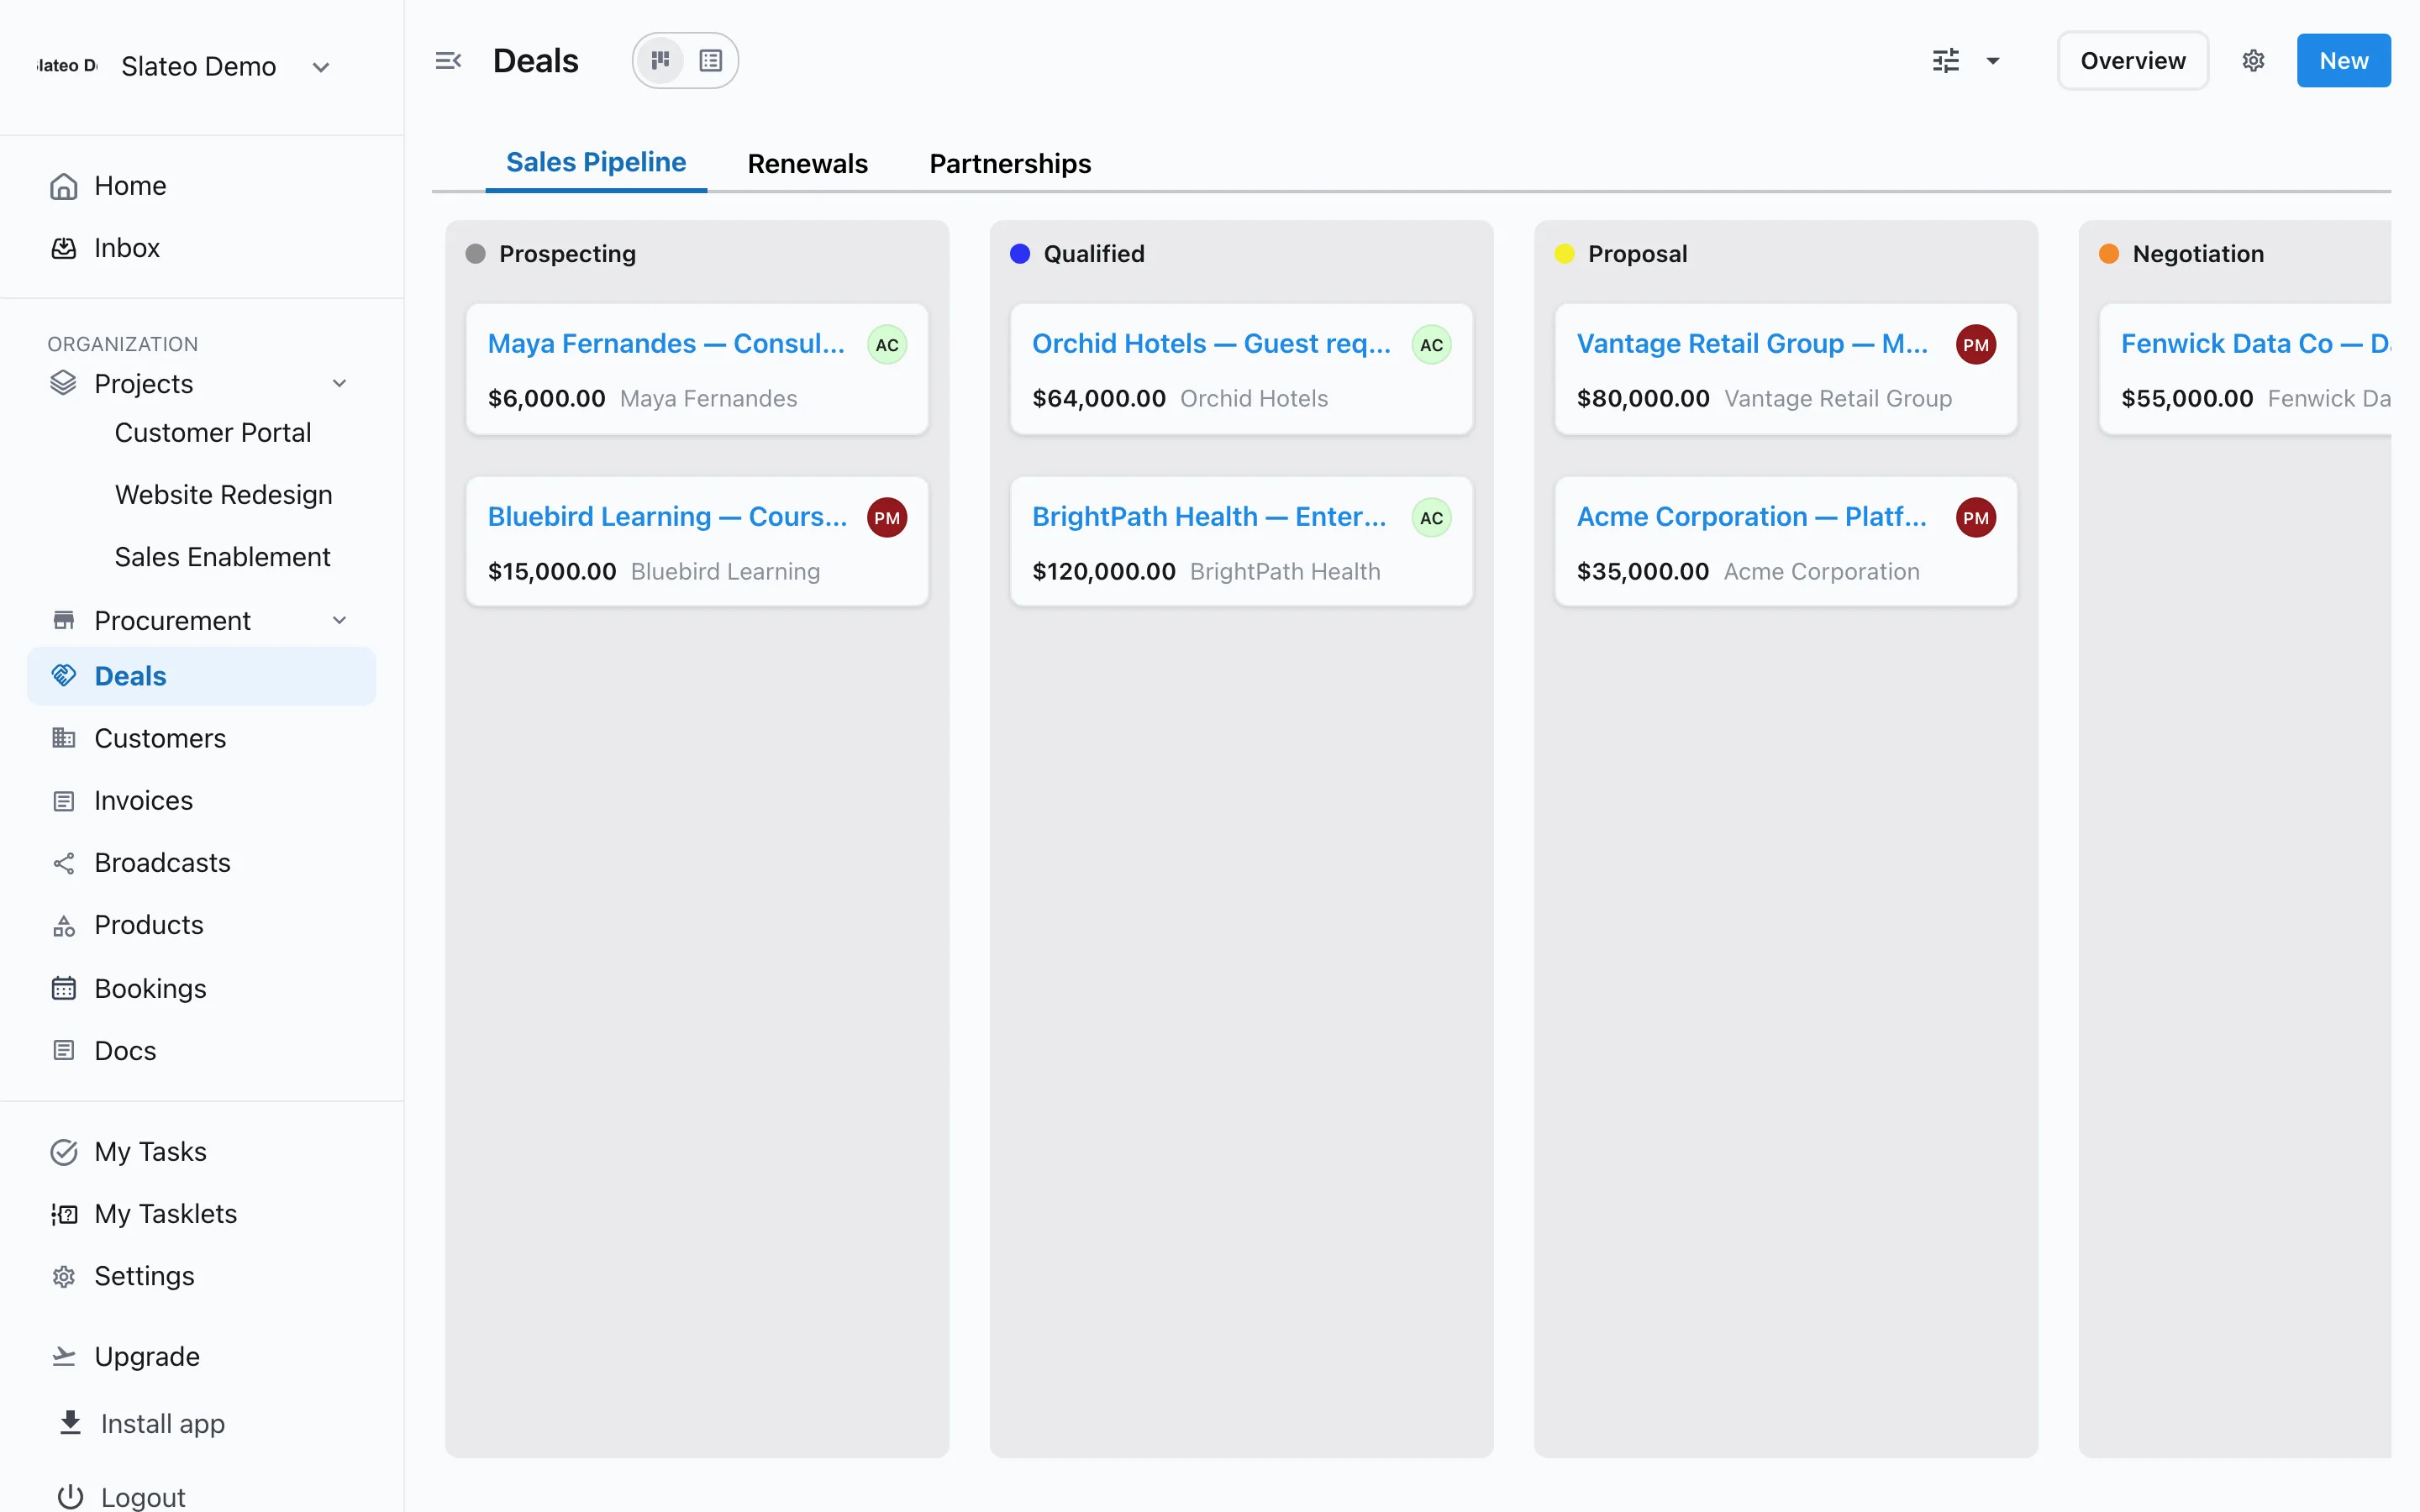Open Settings from the sidebar

tap(201, 1276)
